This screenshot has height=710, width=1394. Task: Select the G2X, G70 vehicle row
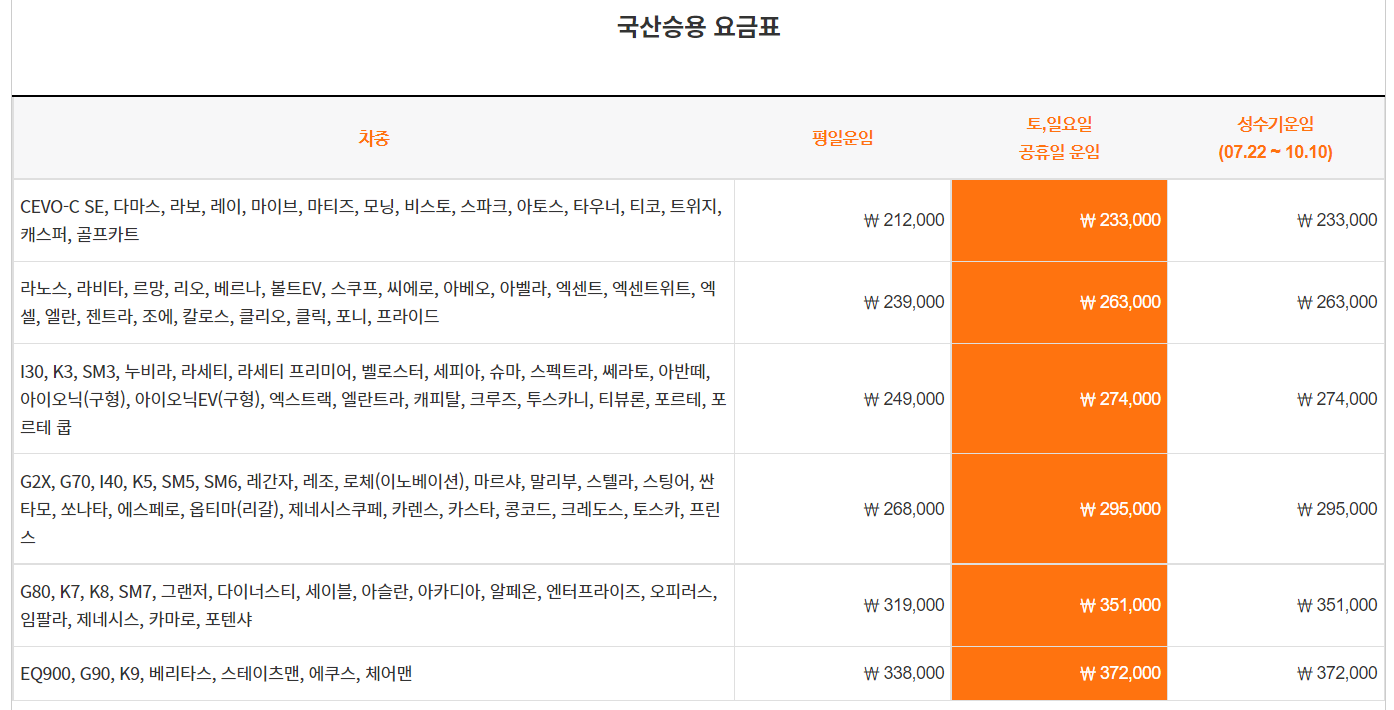point(370,508)
